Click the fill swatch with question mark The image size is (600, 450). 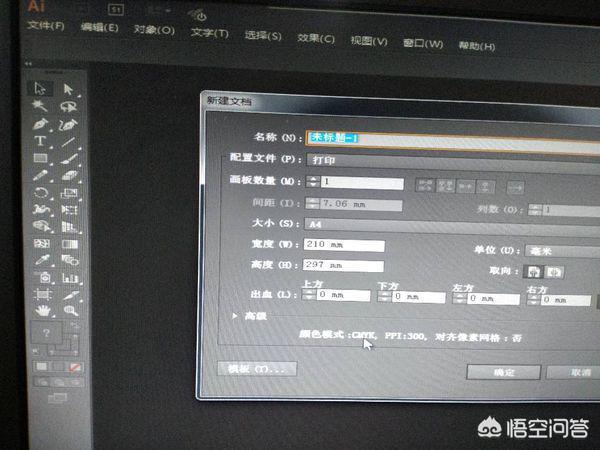click(x=46, y=333)
